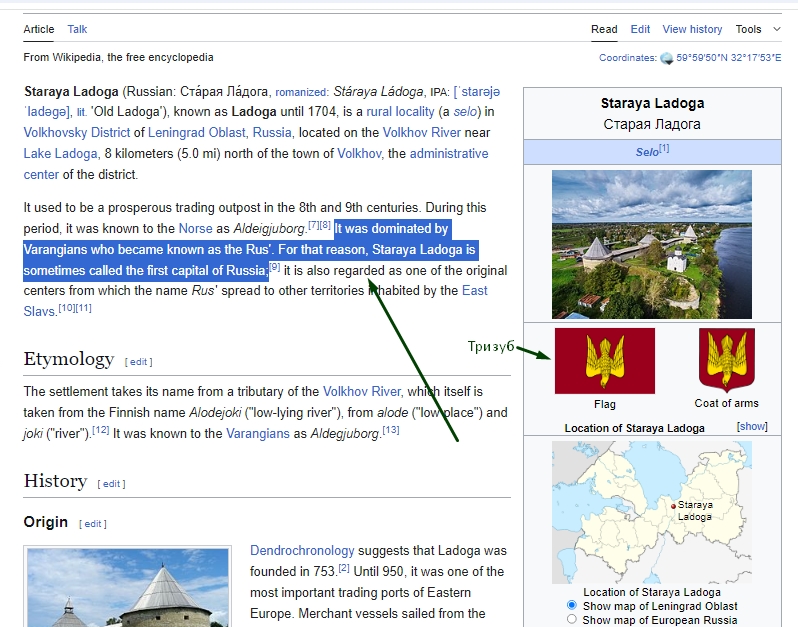
Task: Open the East Slavs link
Action: pyautogui.click(x=474, y=291)
